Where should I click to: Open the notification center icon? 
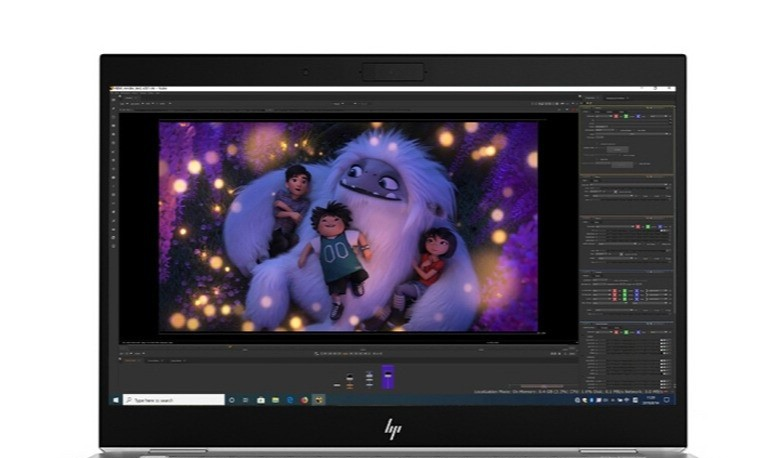pyautogui.click(x=667, y=400)
